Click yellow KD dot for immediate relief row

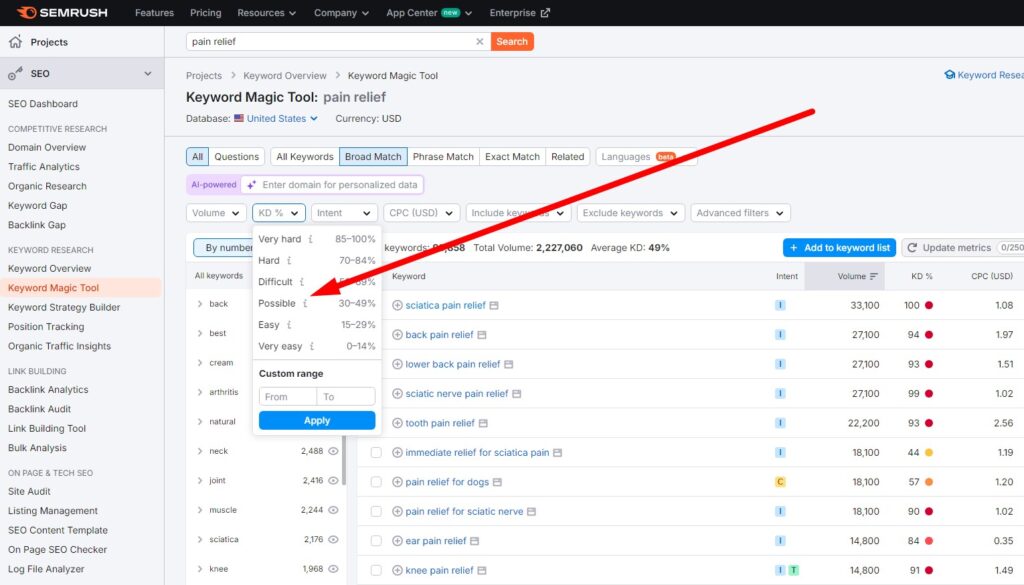coord(929,452)
